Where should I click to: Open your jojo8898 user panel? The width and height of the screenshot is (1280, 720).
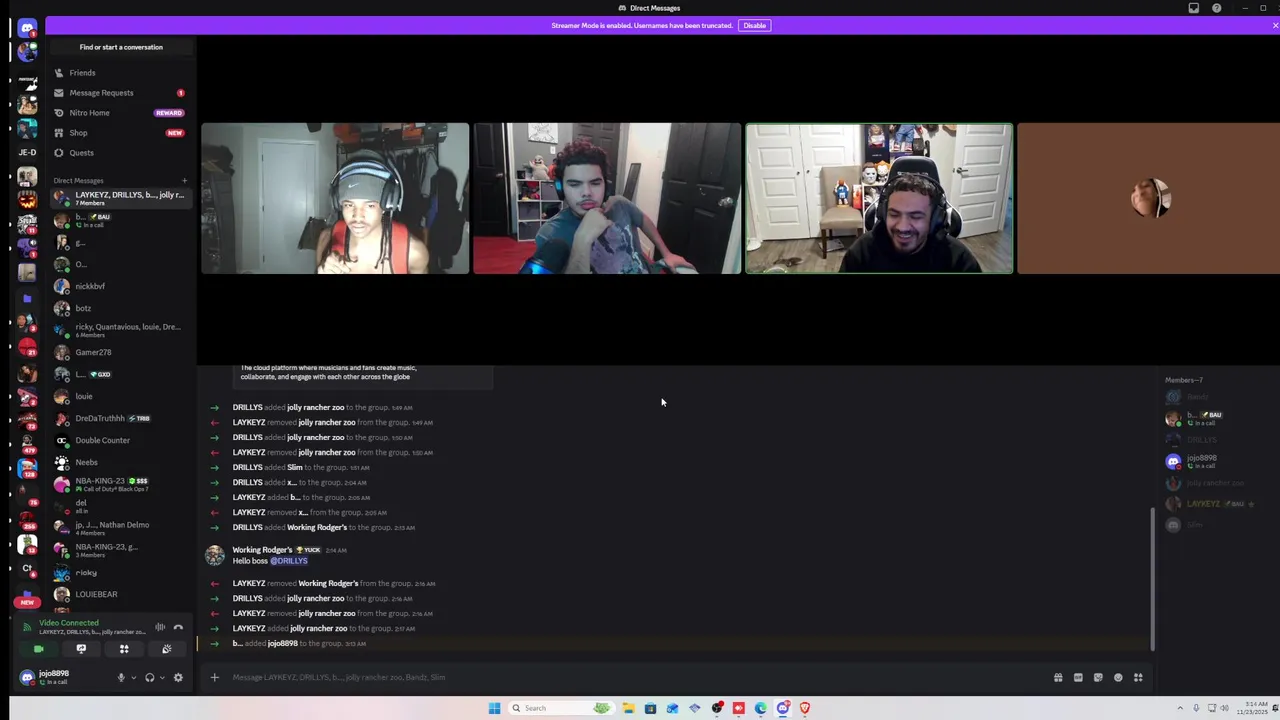tap(63, 677)
